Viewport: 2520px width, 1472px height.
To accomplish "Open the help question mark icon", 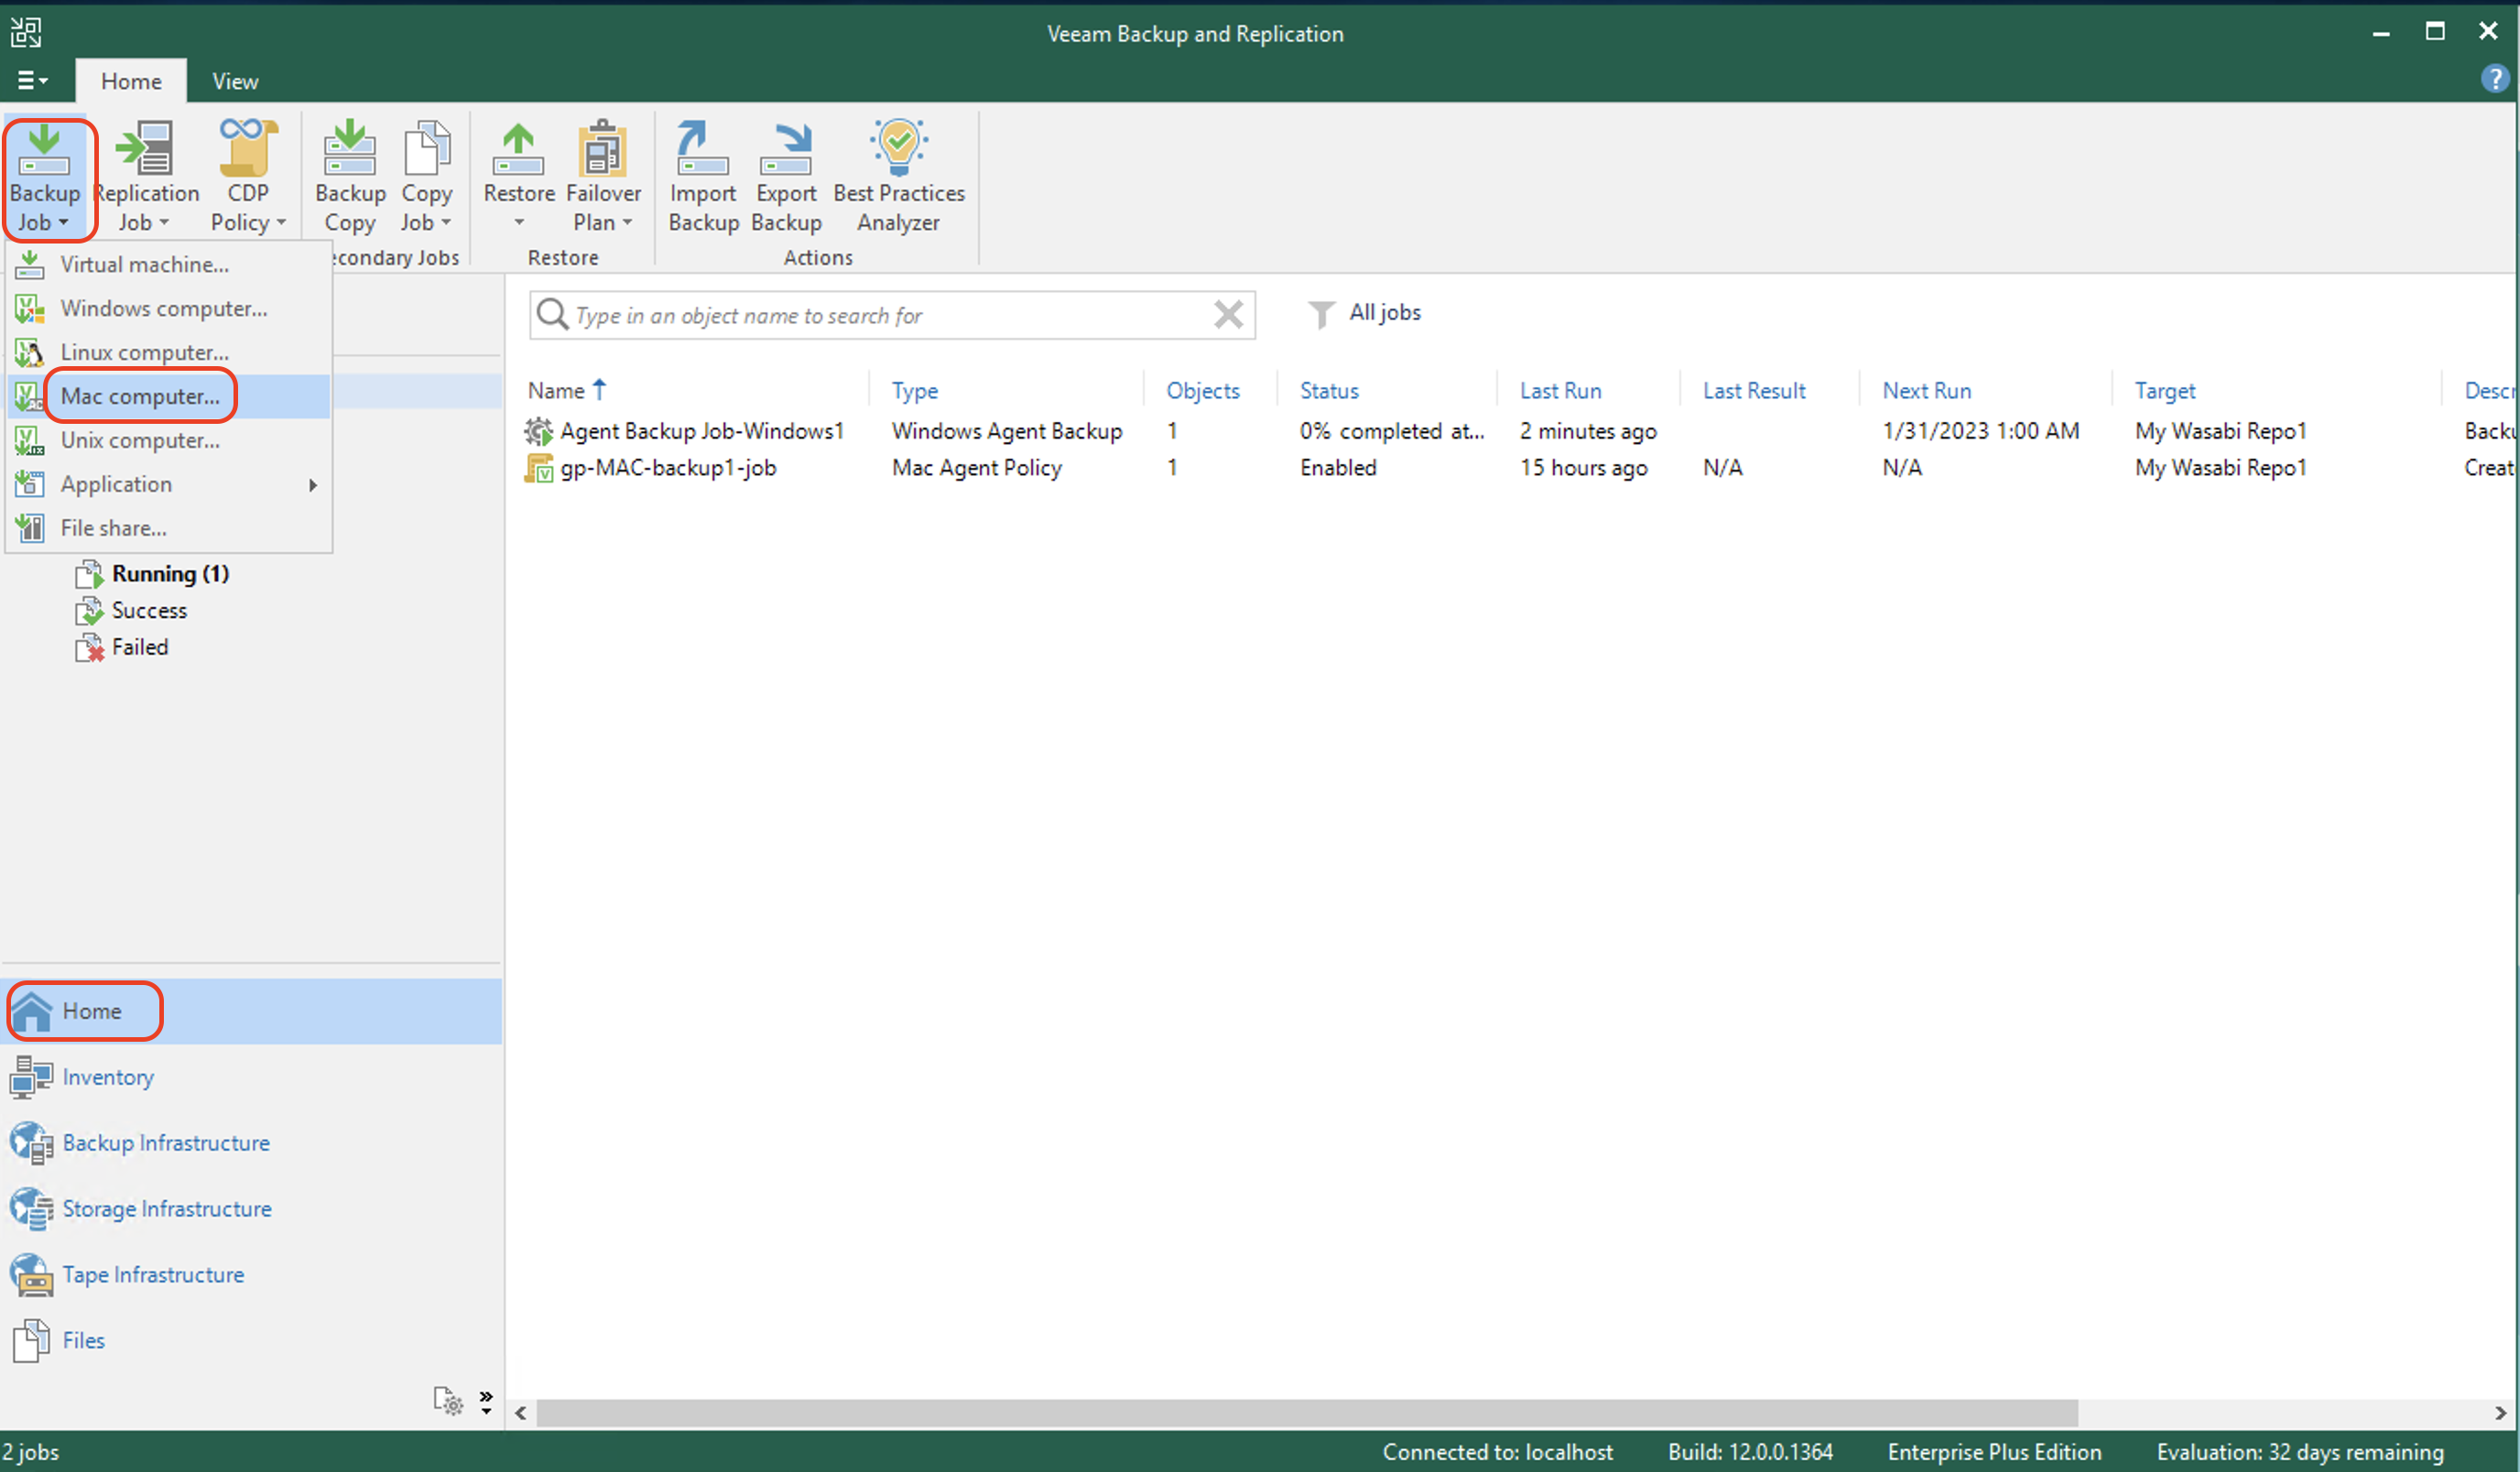I will point(2495,79).
